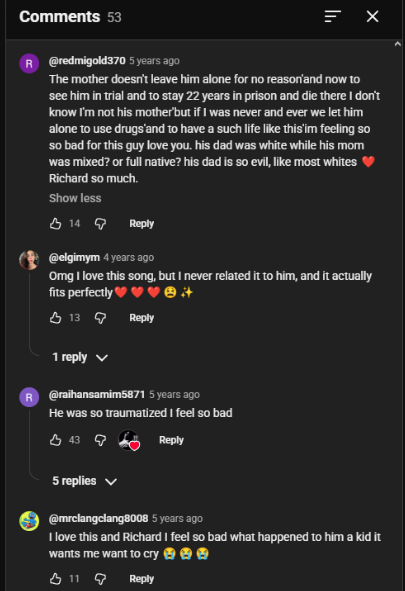The width and height of the screenshot is (405, 591).
Task: Open @elgimym's profile avatar
Action: click(x=29, y=260)
